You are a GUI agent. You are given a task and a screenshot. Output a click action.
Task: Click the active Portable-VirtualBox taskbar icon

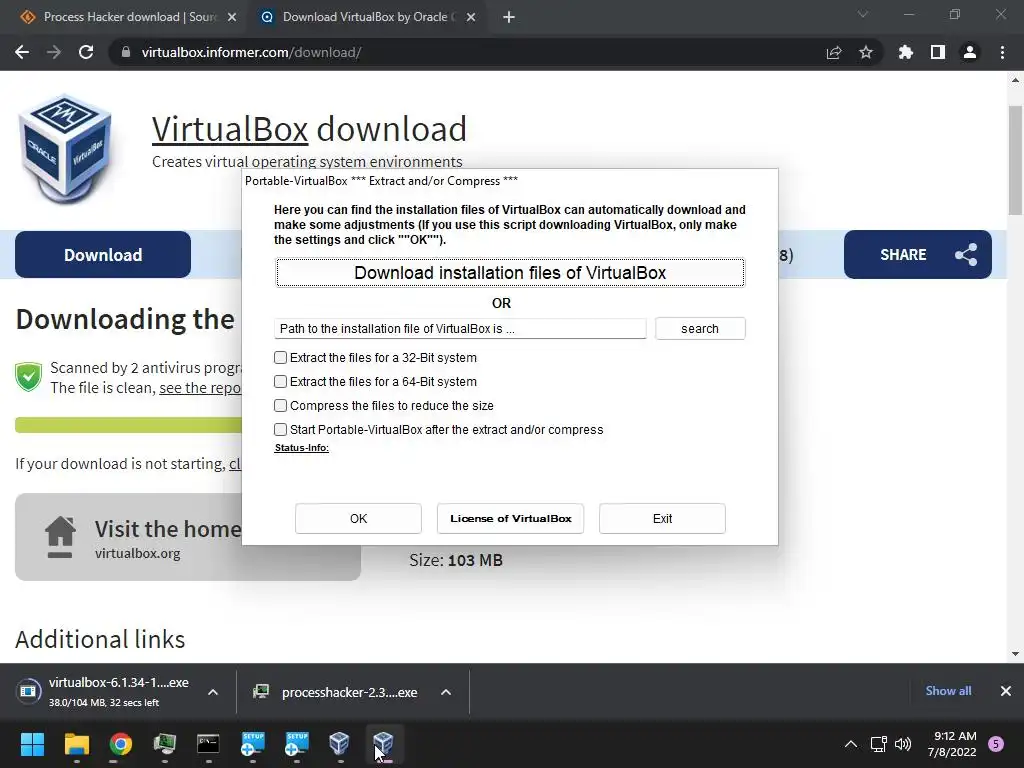click(x=383, y=744)
